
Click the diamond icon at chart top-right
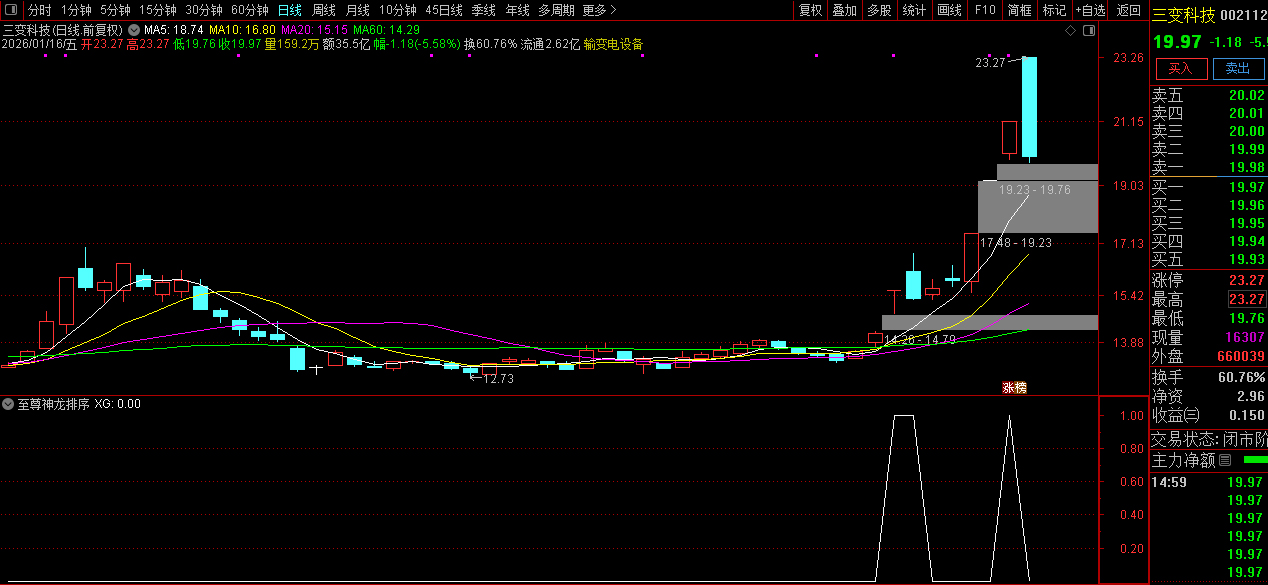[x=1070, y=31]
